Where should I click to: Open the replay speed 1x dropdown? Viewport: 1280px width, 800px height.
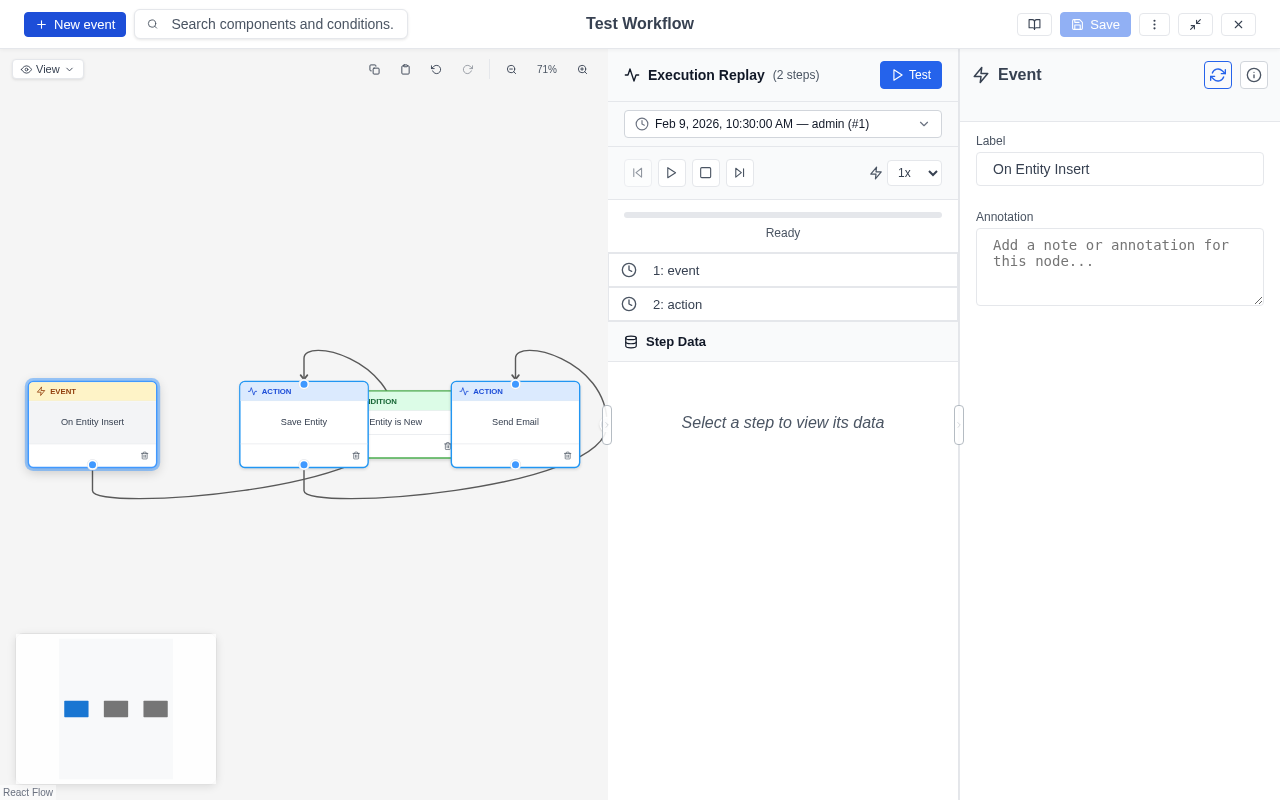(x=914, y=172)
